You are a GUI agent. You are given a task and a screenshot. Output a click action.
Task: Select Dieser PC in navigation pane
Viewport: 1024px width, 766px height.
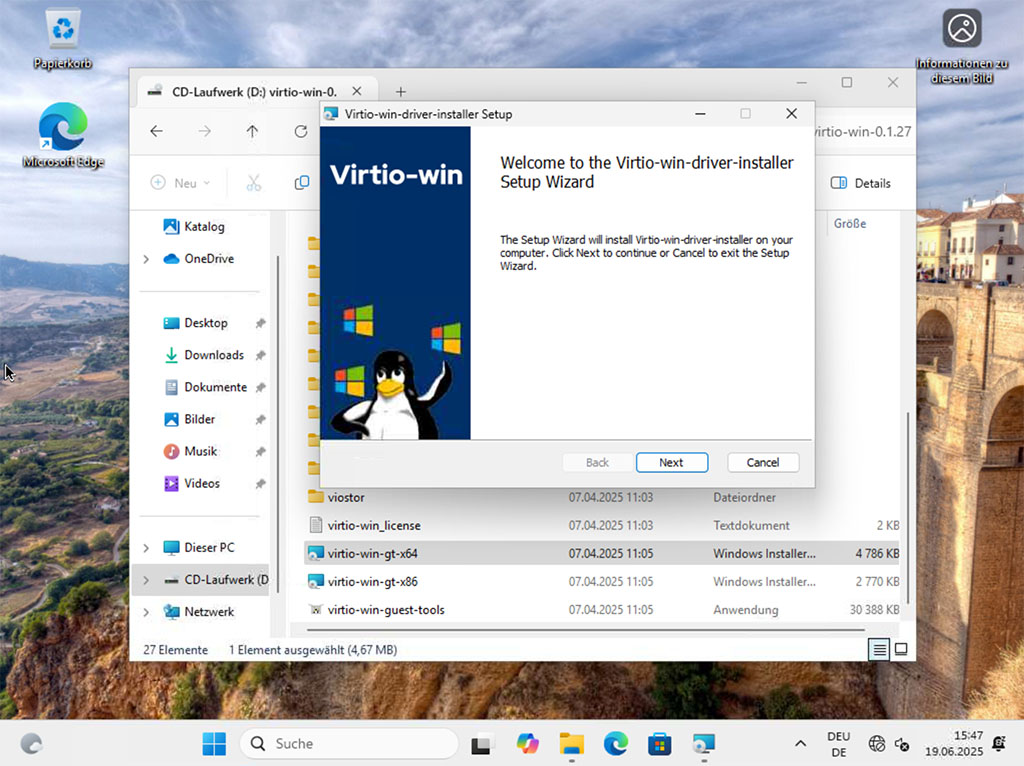[209, 547]
